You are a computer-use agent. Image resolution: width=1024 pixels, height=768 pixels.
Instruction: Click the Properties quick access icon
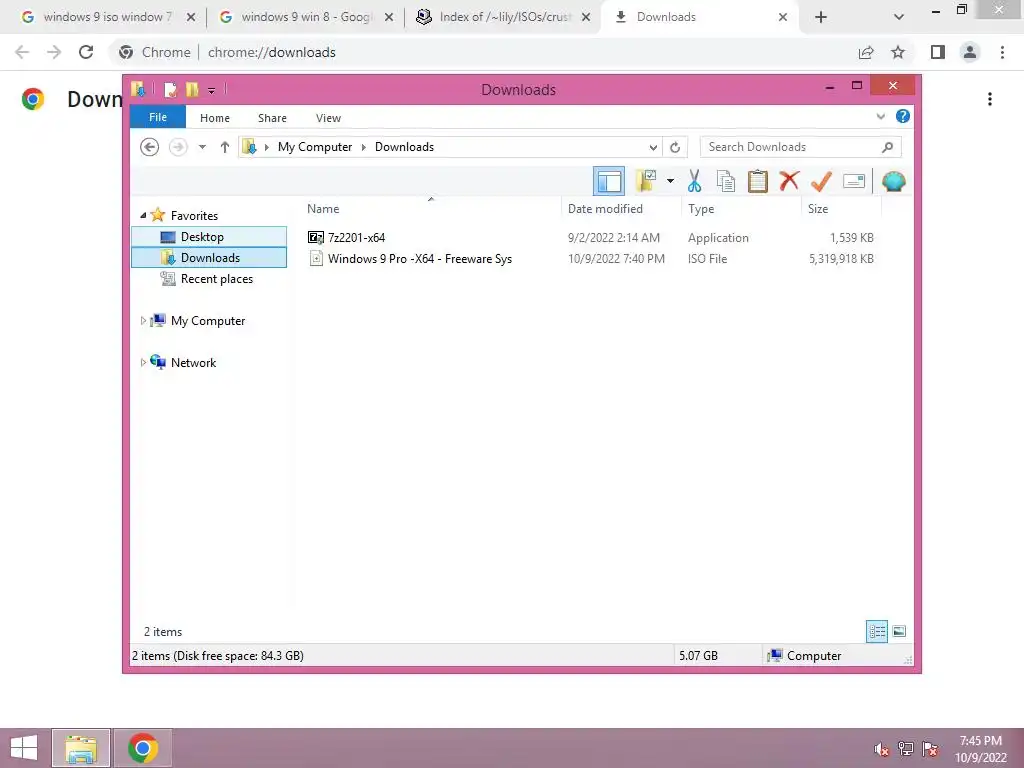170,89
